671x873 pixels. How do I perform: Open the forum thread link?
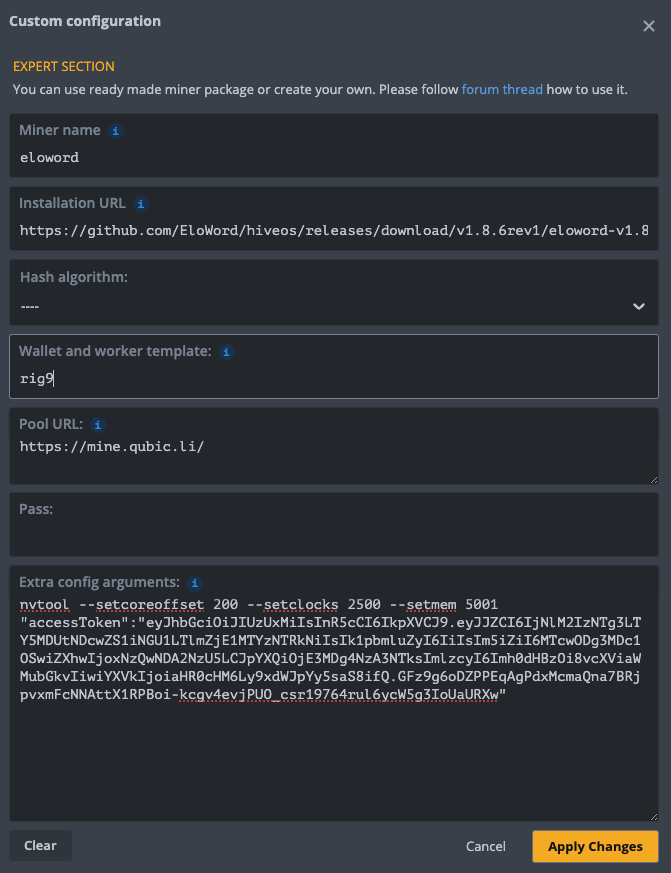pyautogui.click(x=502, y=89)
